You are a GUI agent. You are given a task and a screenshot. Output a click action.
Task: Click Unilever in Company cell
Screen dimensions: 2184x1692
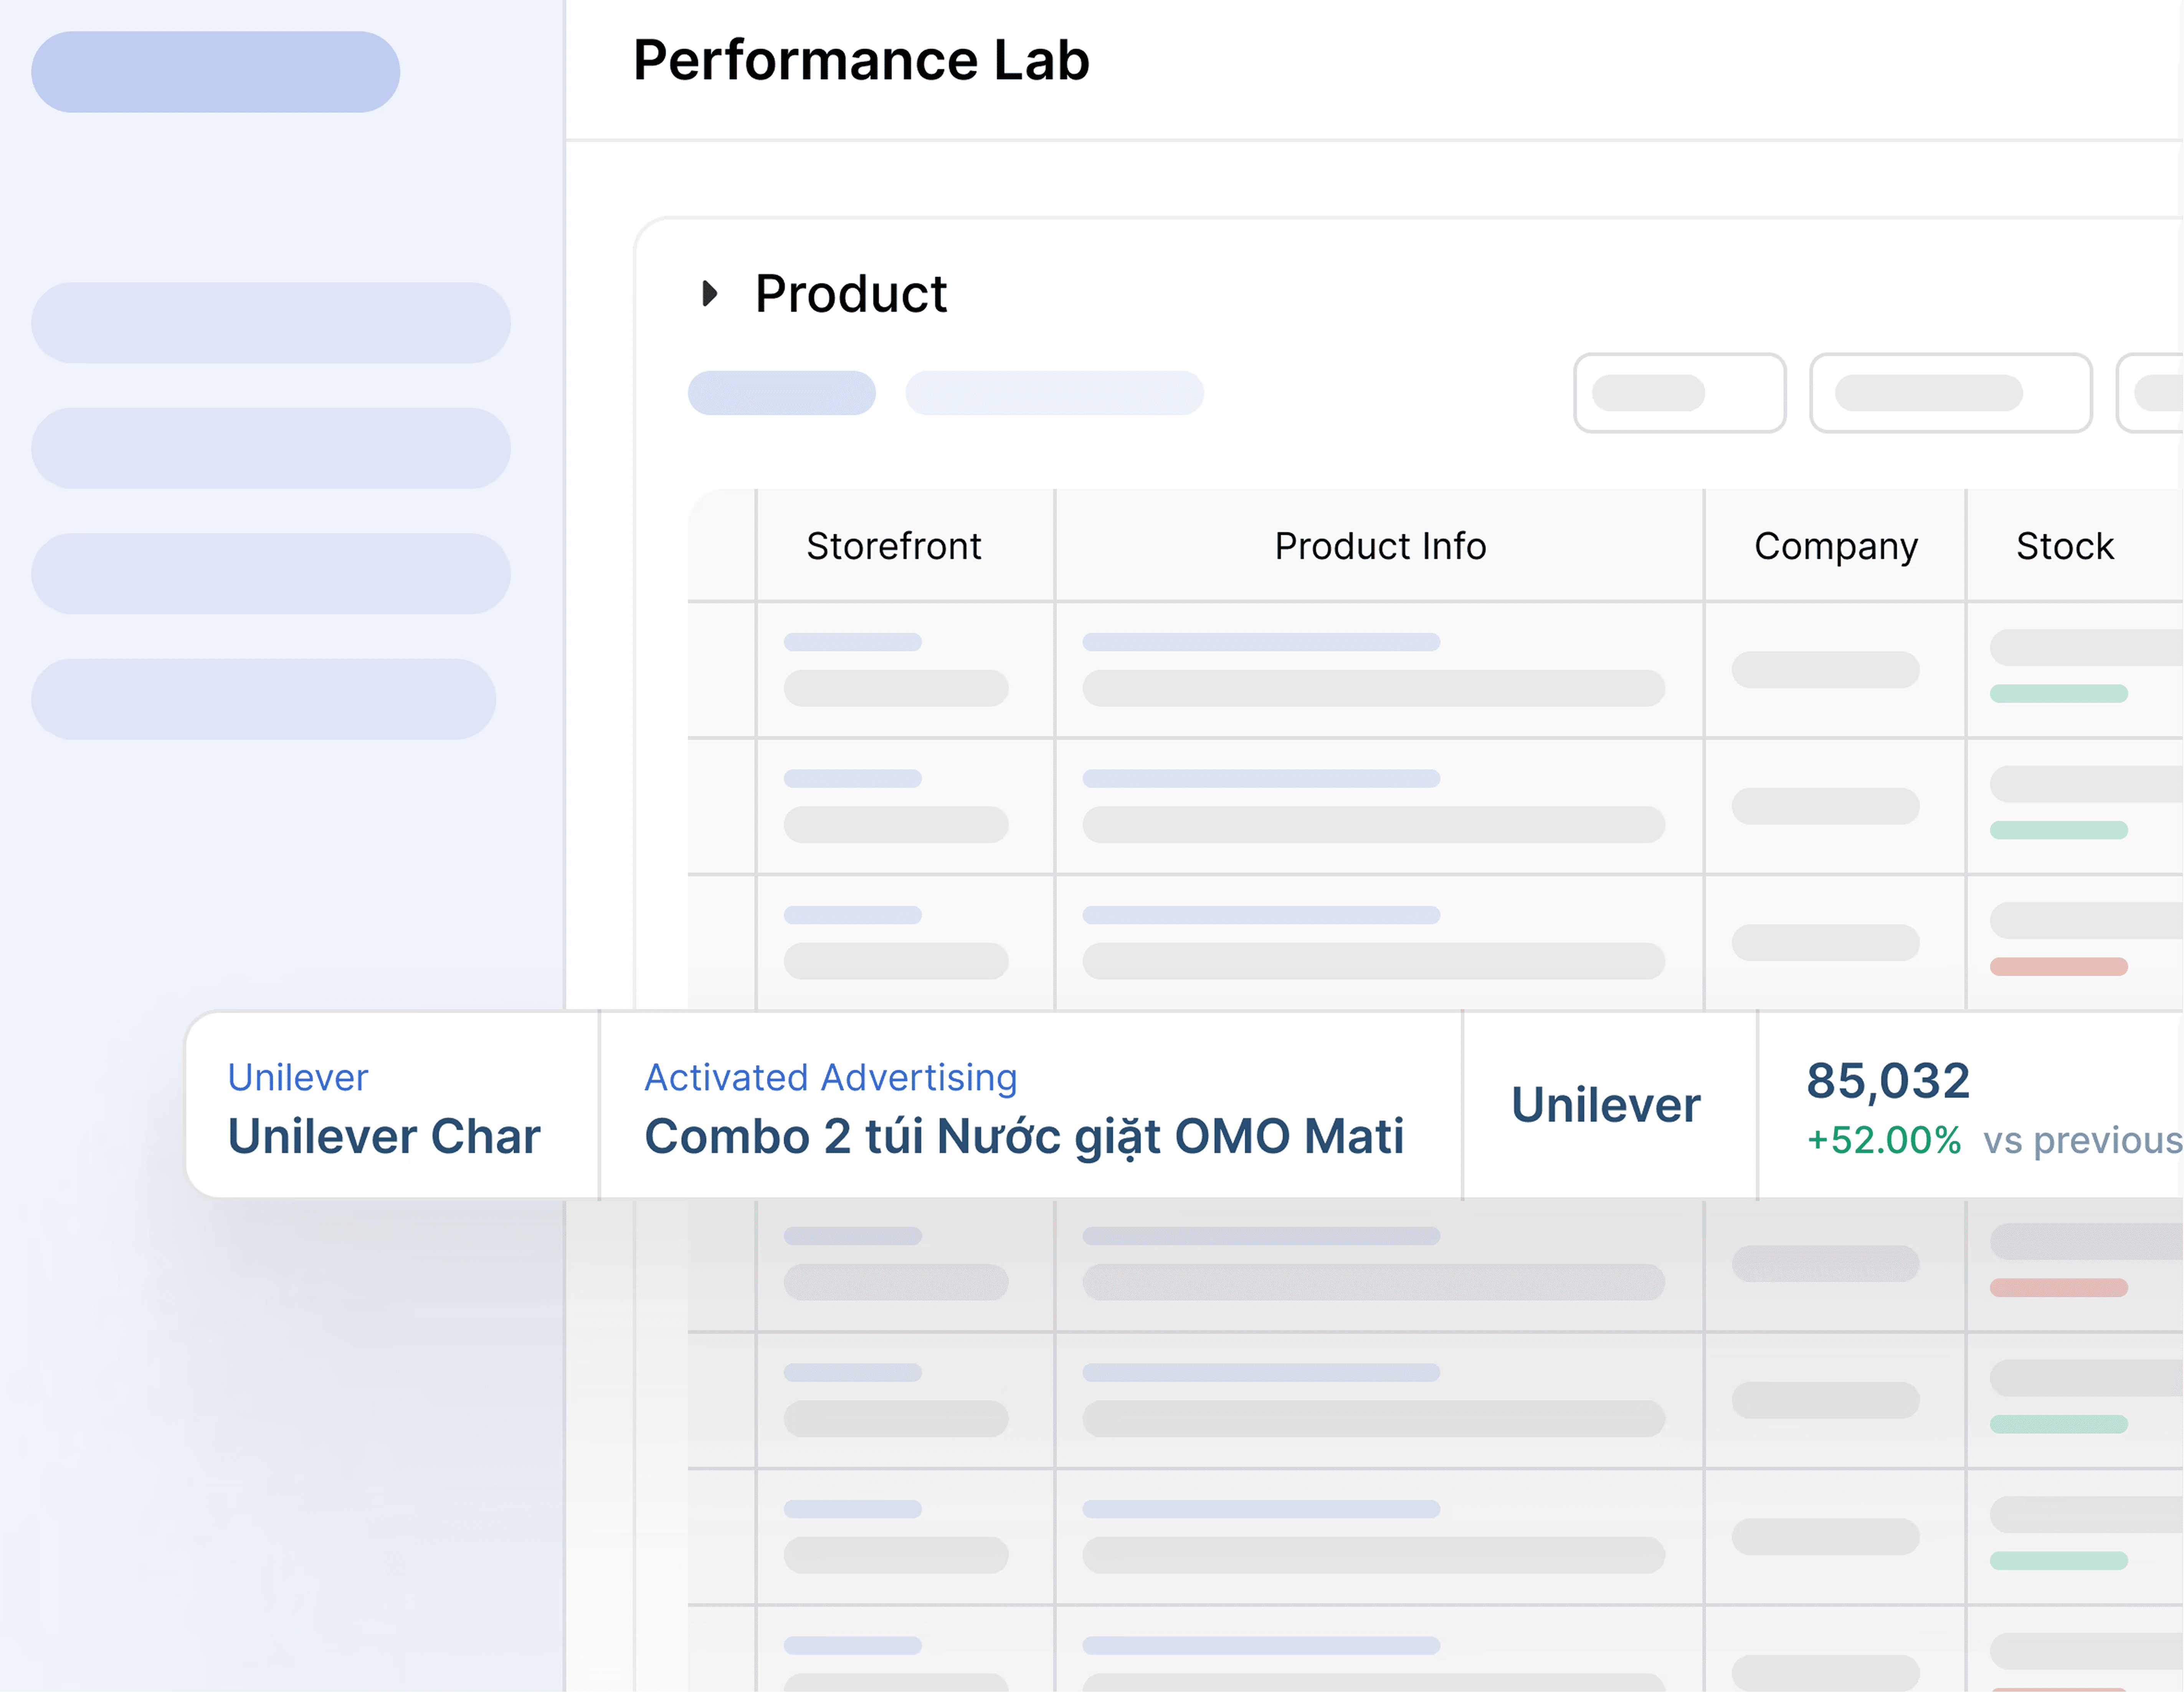(x=1605, y=1105)
